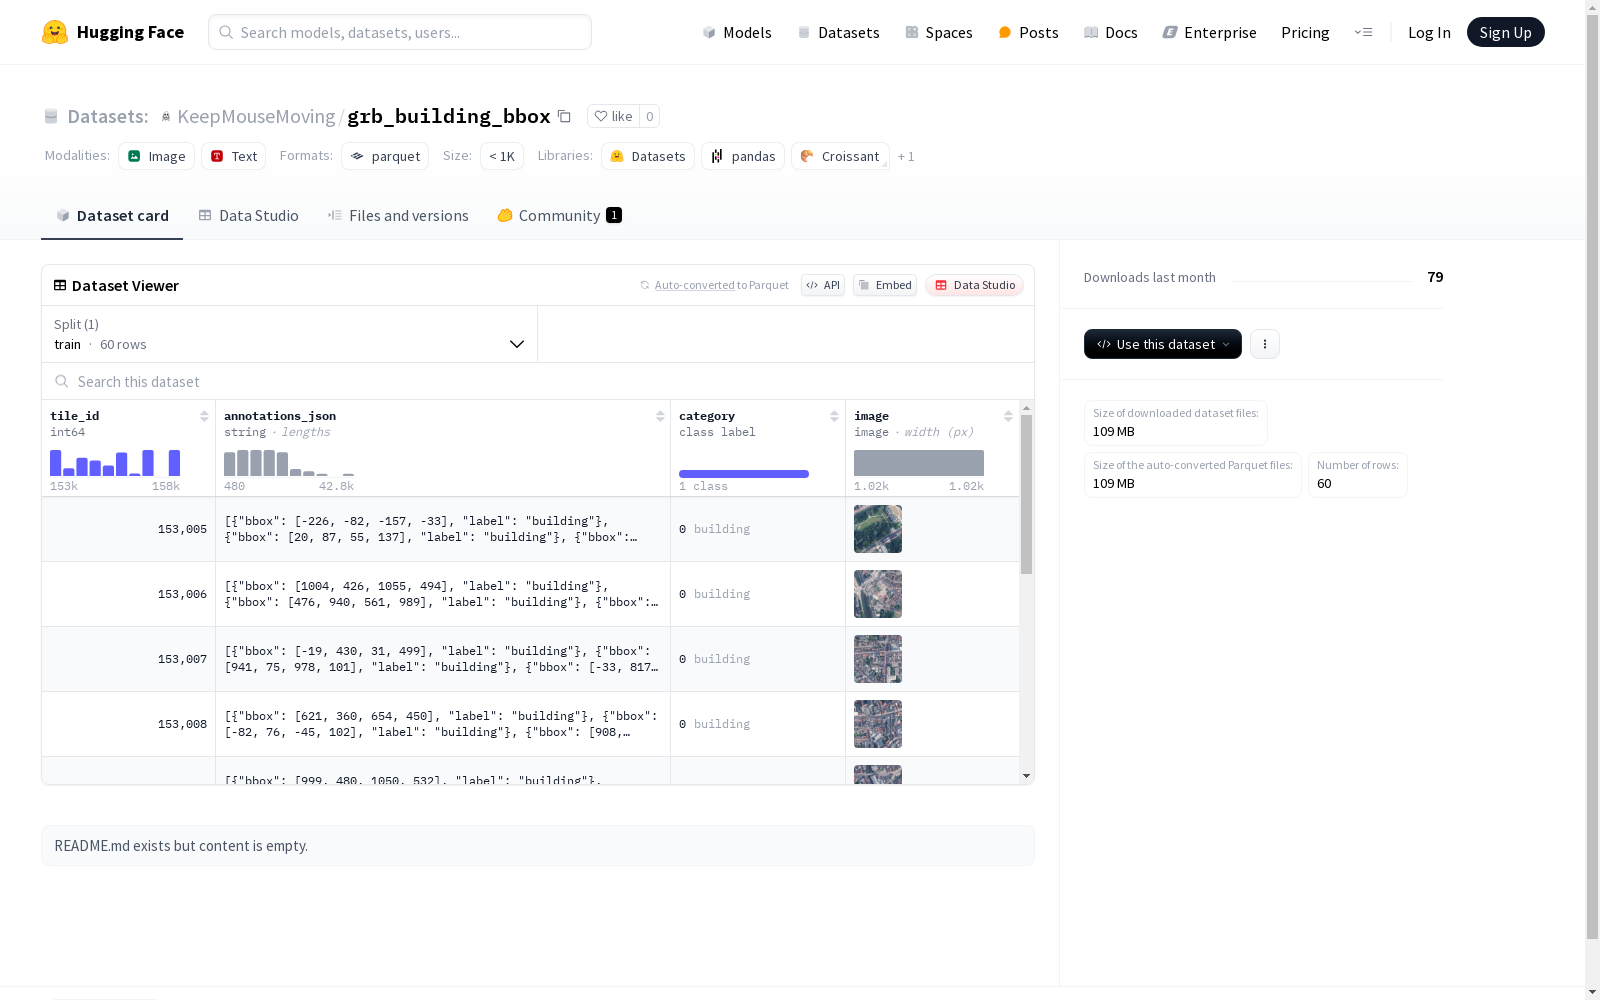
Task: Click the like count number
Action: (x=649, y=116)
